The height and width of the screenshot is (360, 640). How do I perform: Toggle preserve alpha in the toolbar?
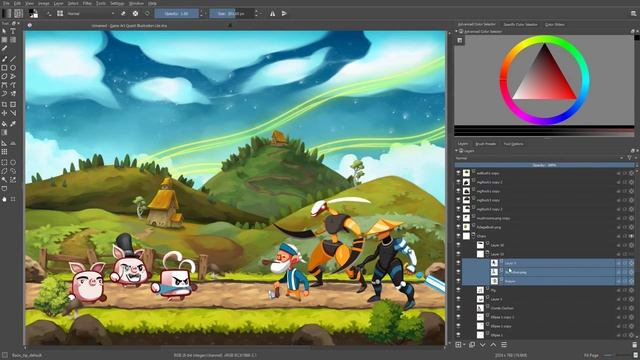click(135, 13)
